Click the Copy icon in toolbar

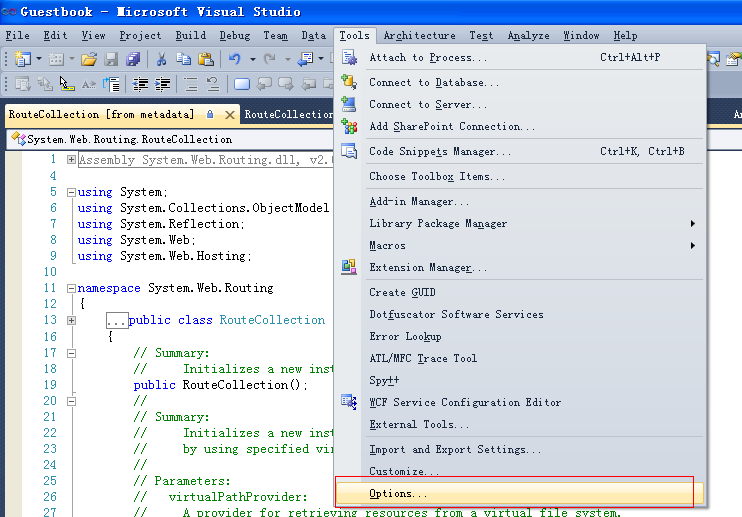[x=183, y=59]
